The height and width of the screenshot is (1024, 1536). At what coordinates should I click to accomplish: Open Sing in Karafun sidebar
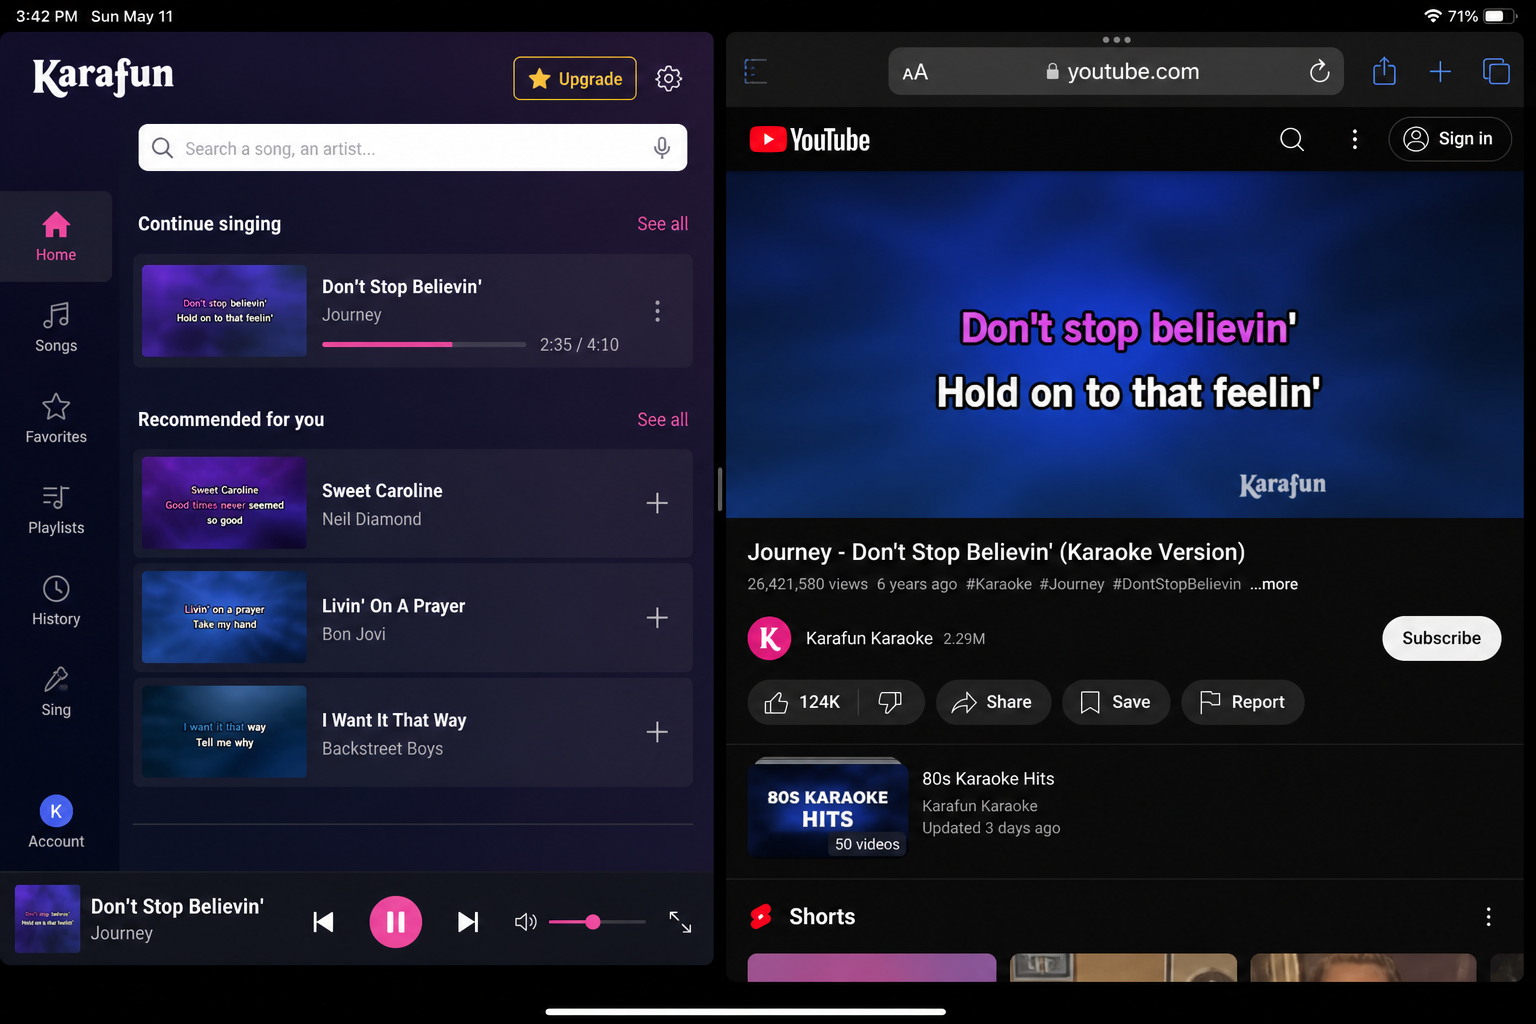tap(56, 692)
